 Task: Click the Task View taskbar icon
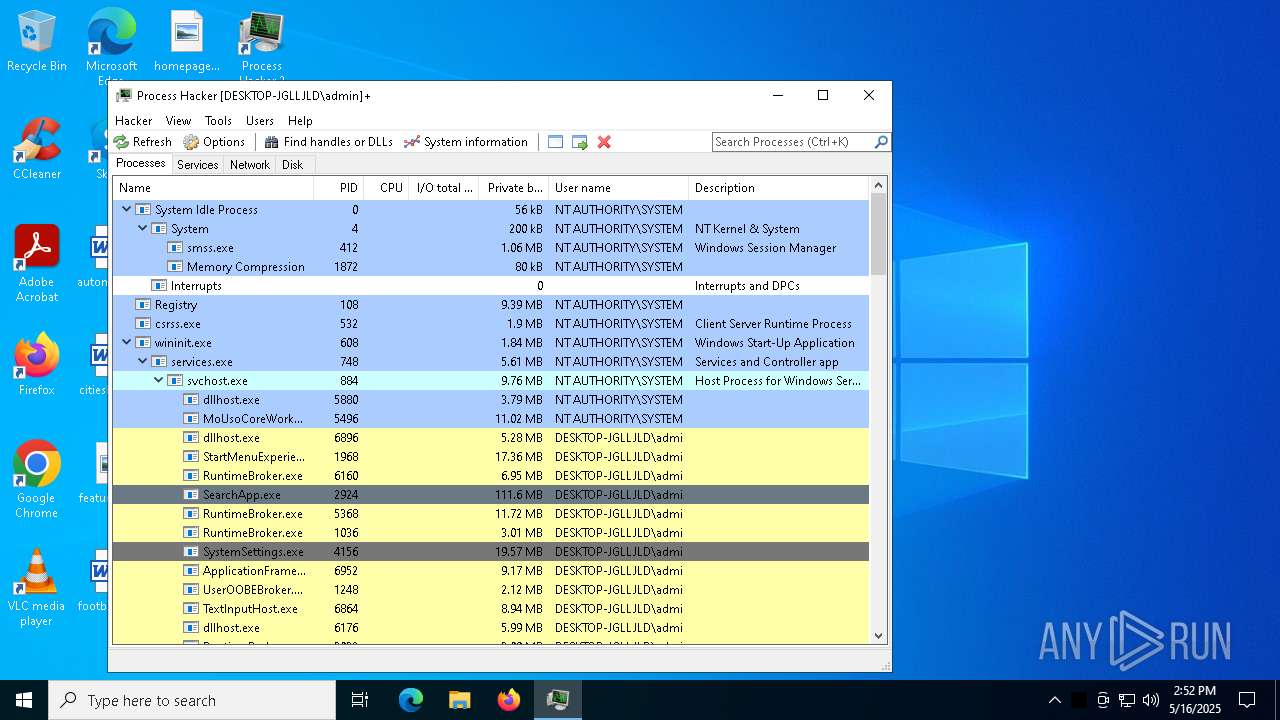[360, 700]
